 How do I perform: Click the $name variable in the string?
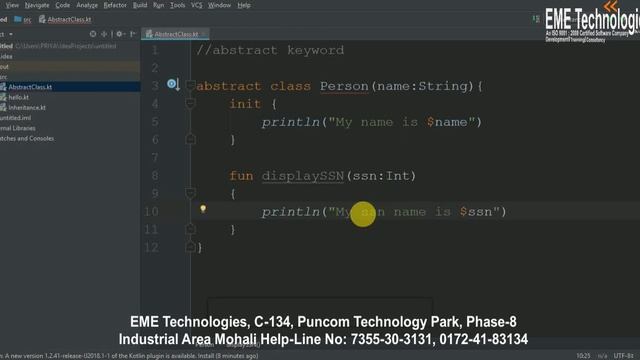click(x=447, y=122)
